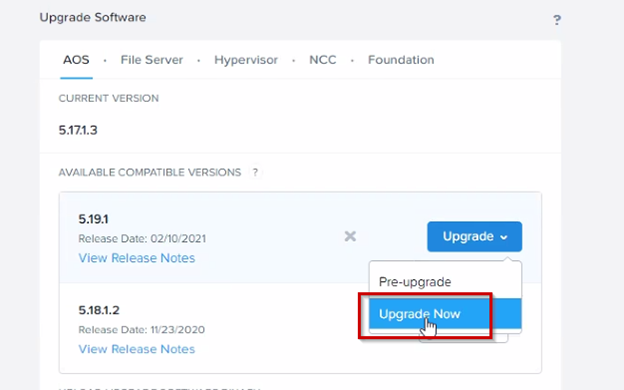The width and height of the screenshot is (624, 390).
Task: Select the 5.19.1 version heading
Action: pos(93,219)
